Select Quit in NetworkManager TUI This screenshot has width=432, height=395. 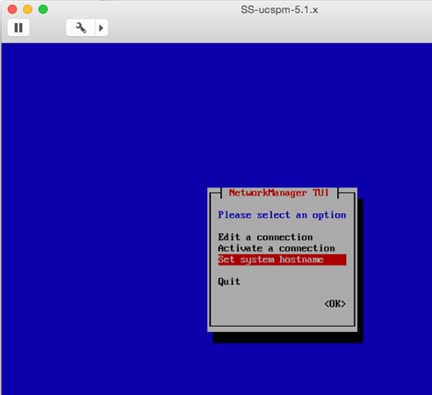click(229, 282)
